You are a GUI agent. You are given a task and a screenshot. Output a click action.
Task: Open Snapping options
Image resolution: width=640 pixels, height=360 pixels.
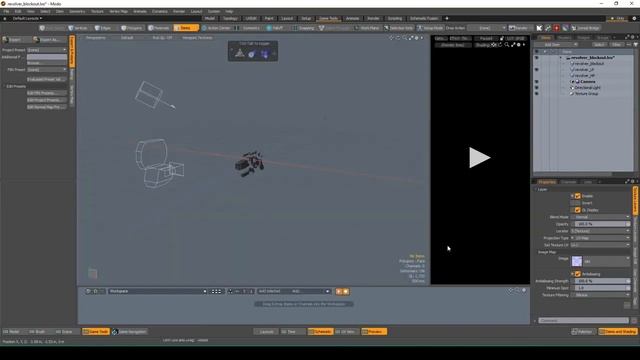click(x=304, y=28)
